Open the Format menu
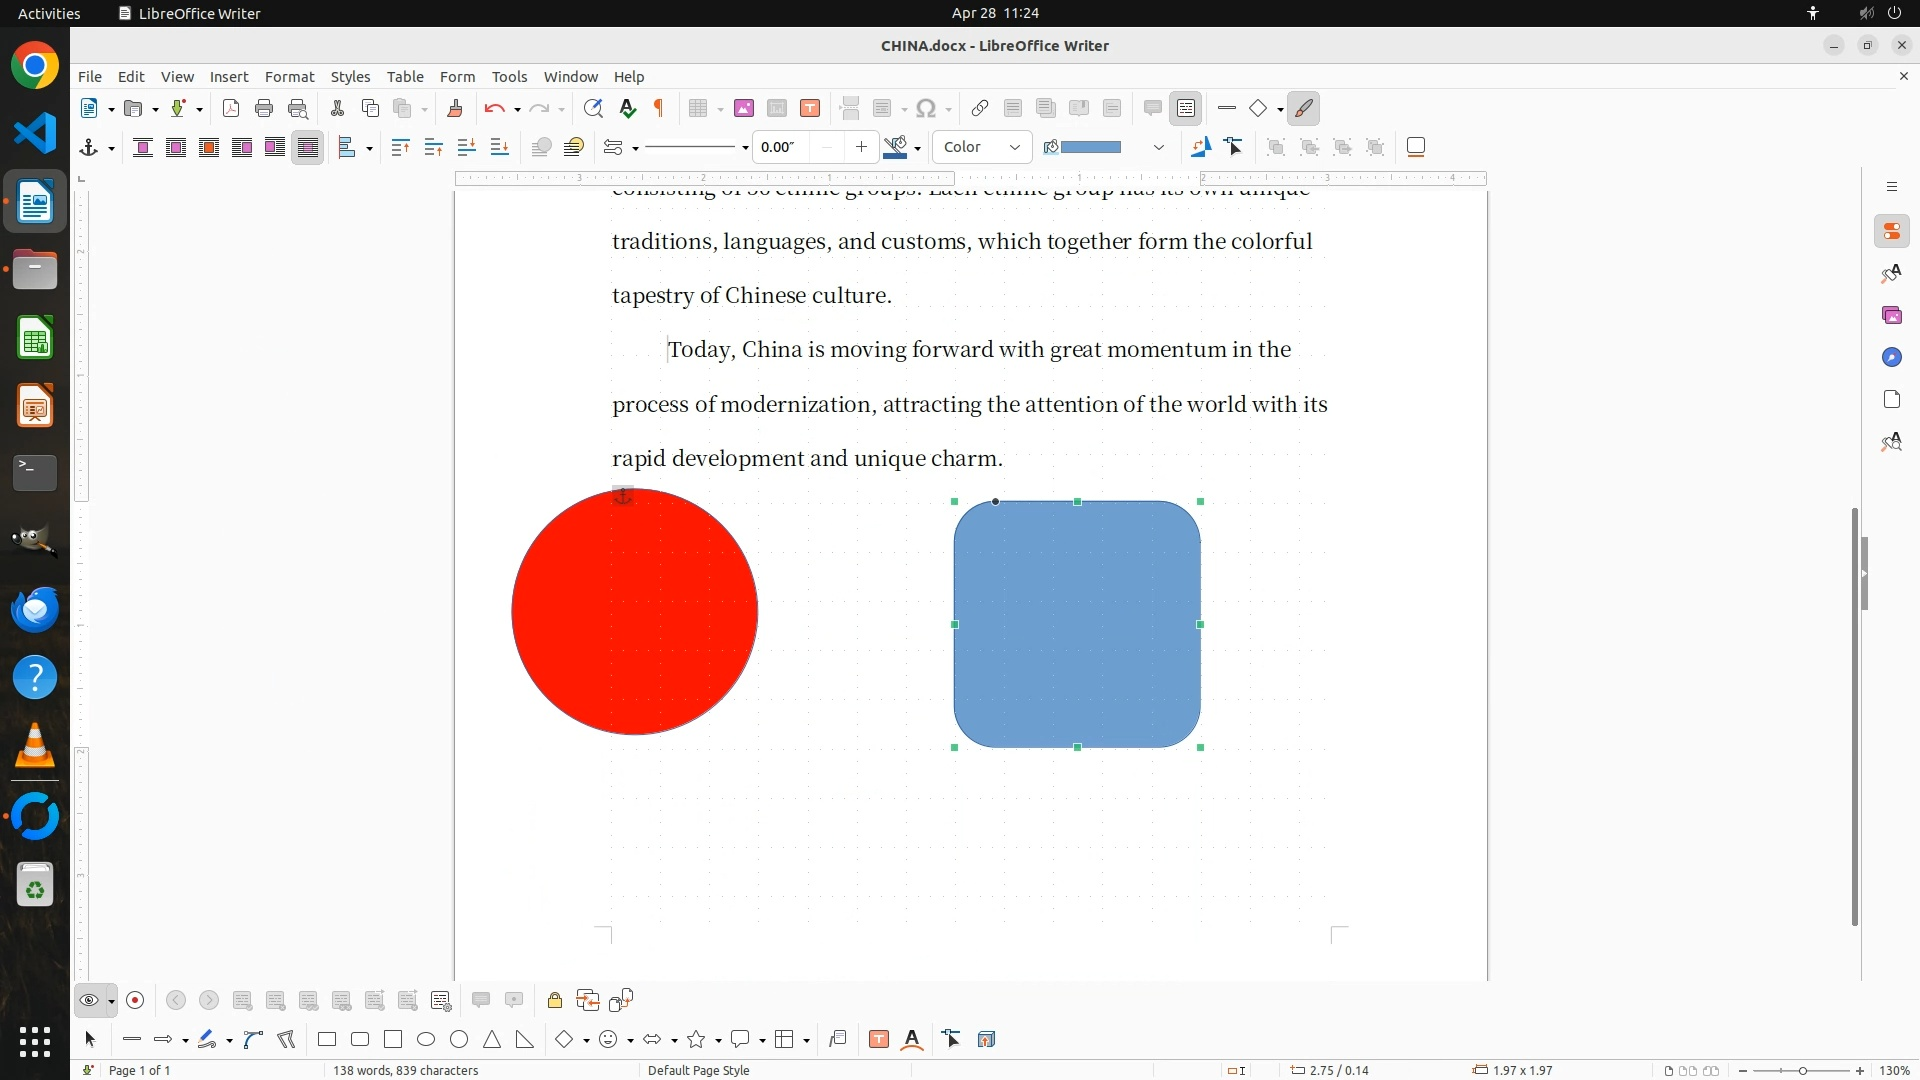Viewport: 1920px width, 1080px height. 289,77
